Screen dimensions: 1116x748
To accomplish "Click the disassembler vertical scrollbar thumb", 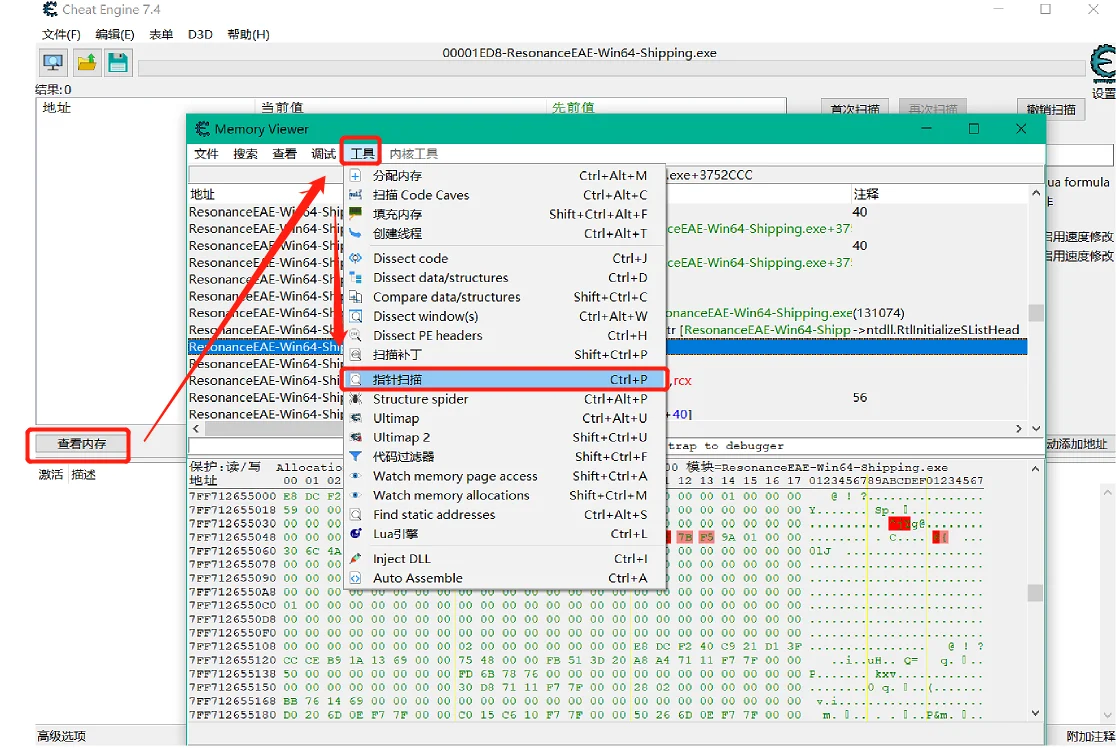I will tap(1036, 312).
